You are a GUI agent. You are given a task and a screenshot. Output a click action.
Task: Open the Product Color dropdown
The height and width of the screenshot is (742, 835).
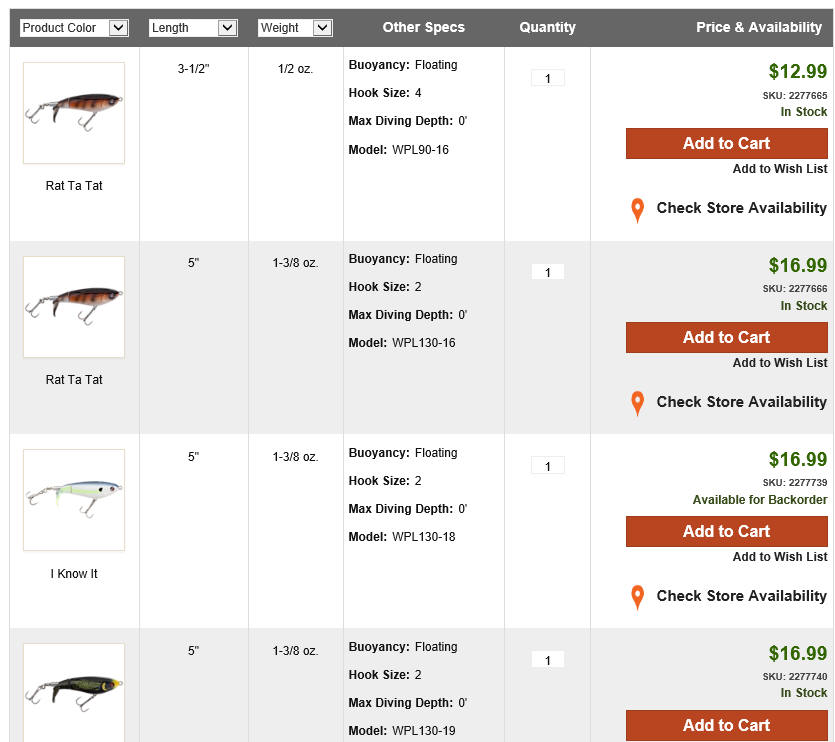click(75, 28)
